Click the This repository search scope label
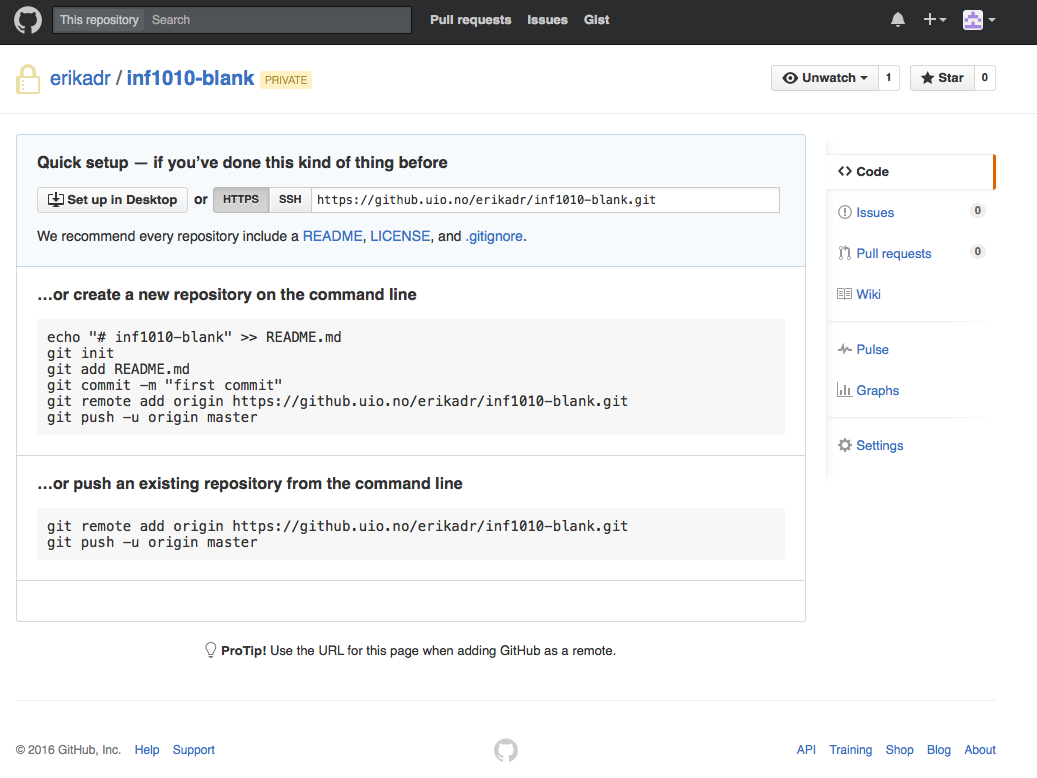The width and height of the screenshot is (1037, 778). point(99,20)
